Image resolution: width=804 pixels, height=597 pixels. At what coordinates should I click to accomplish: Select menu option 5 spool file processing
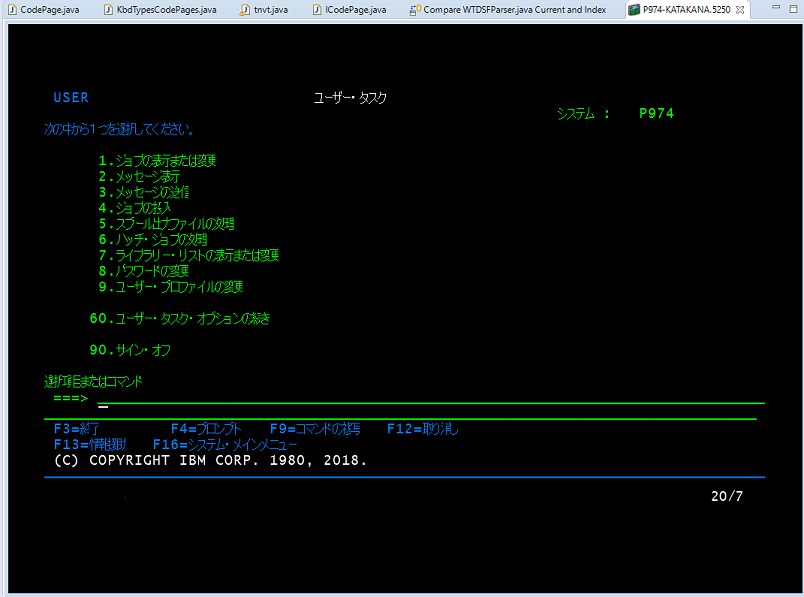point(166,224)
